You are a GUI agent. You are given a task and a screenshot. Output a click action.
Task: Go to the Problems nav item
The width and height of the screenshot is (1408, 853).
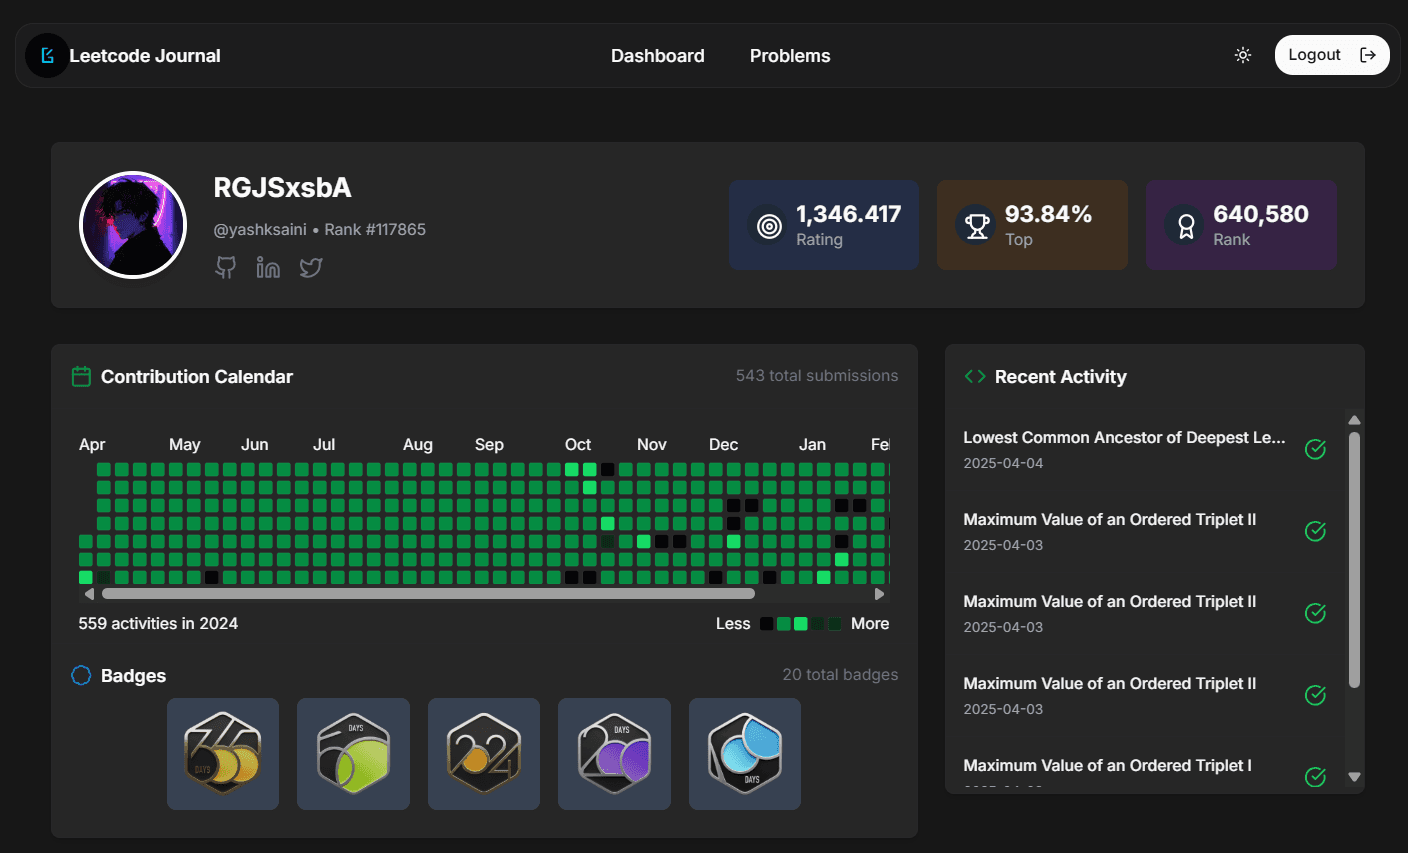tap(789, 56)
